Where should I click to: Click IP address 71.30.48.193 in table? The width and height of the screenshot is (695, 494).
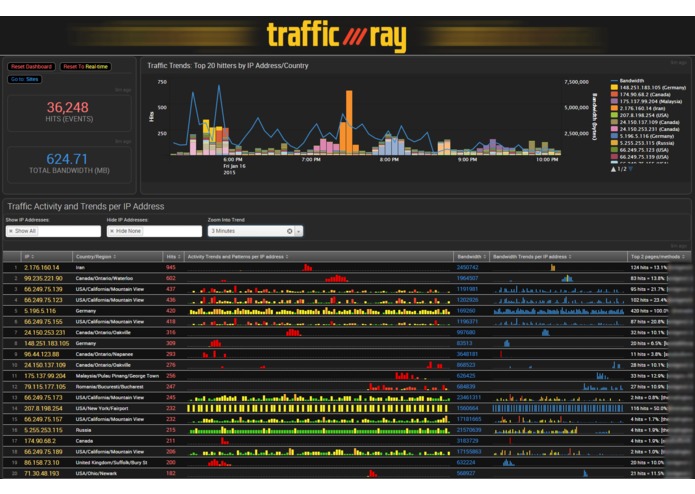pos(42,474)
